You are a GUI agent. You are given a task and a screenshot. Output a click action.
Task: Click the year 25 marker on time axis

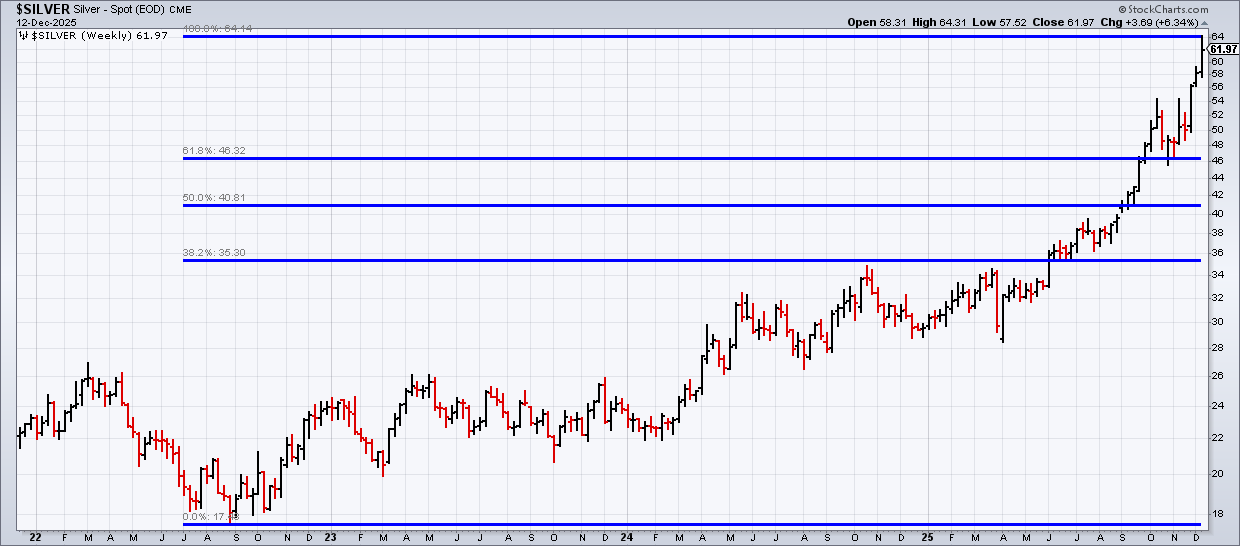926,537
